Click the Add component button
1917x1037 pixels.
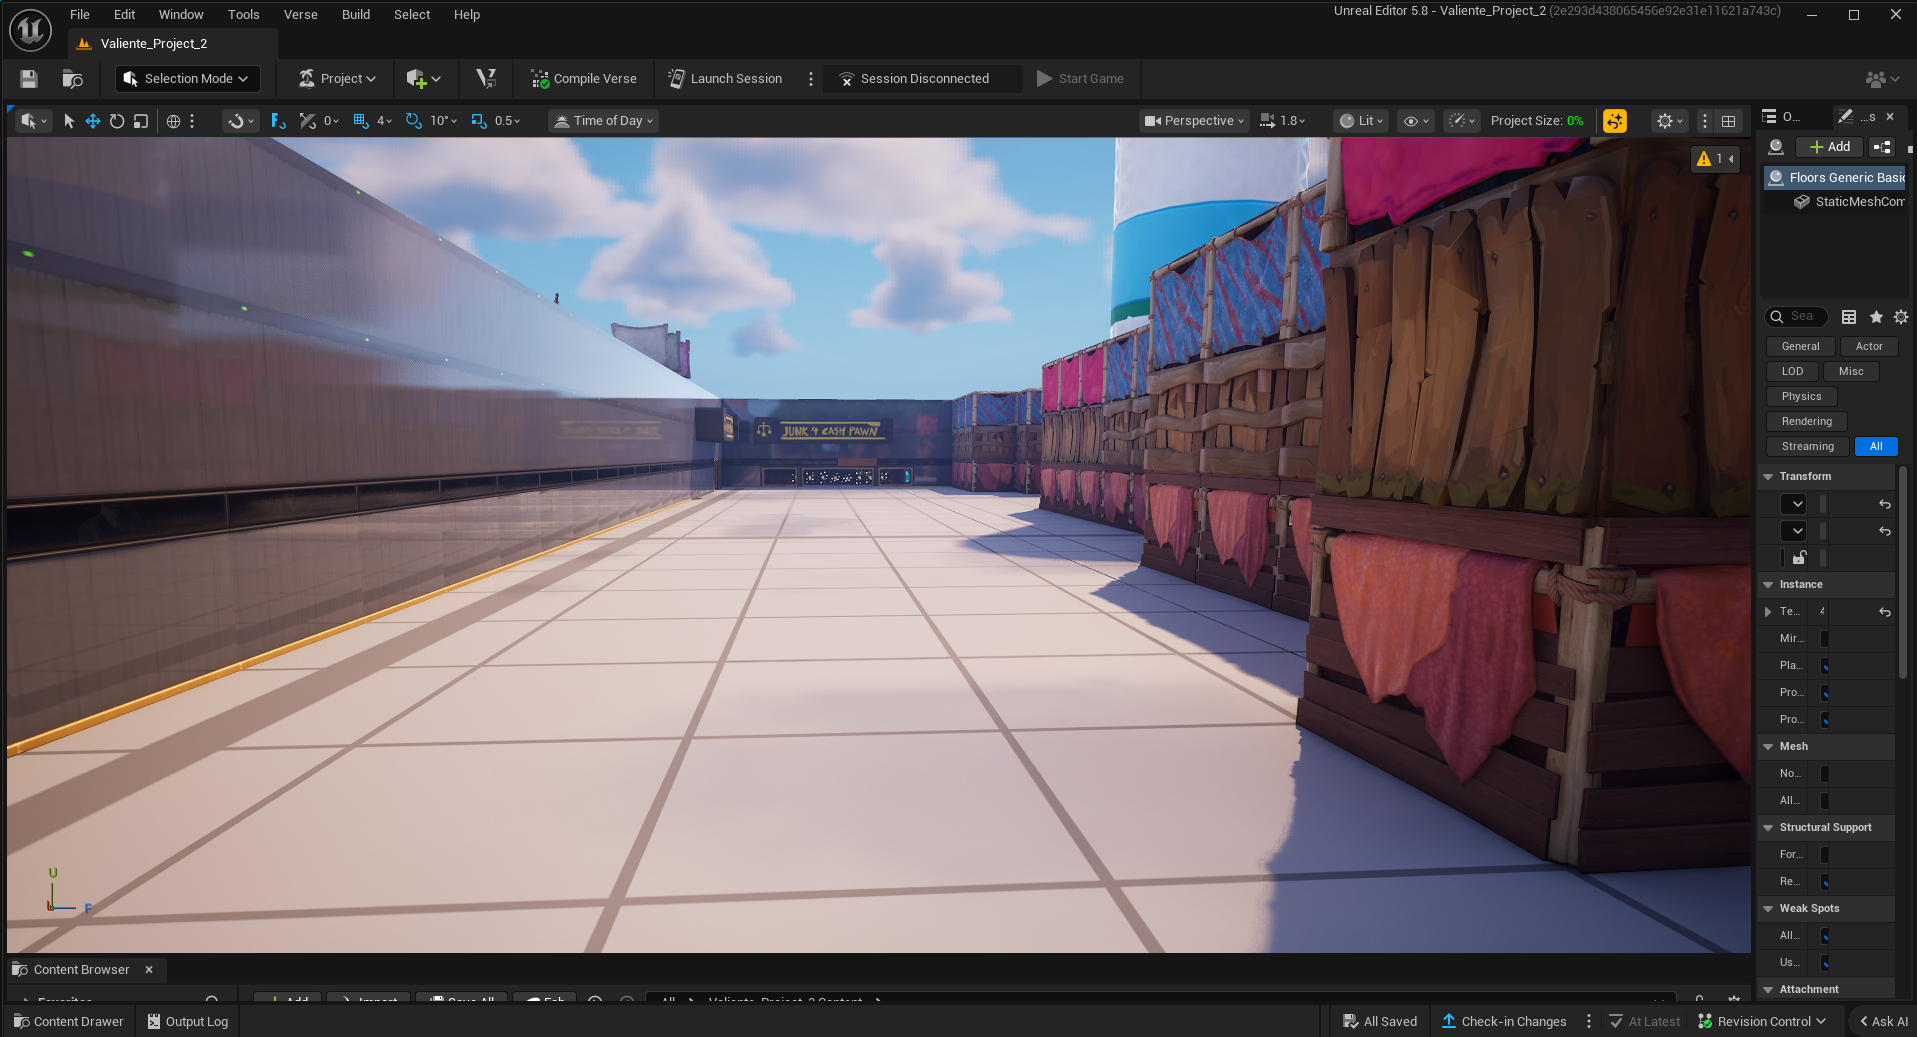(x=1830, y=147)
